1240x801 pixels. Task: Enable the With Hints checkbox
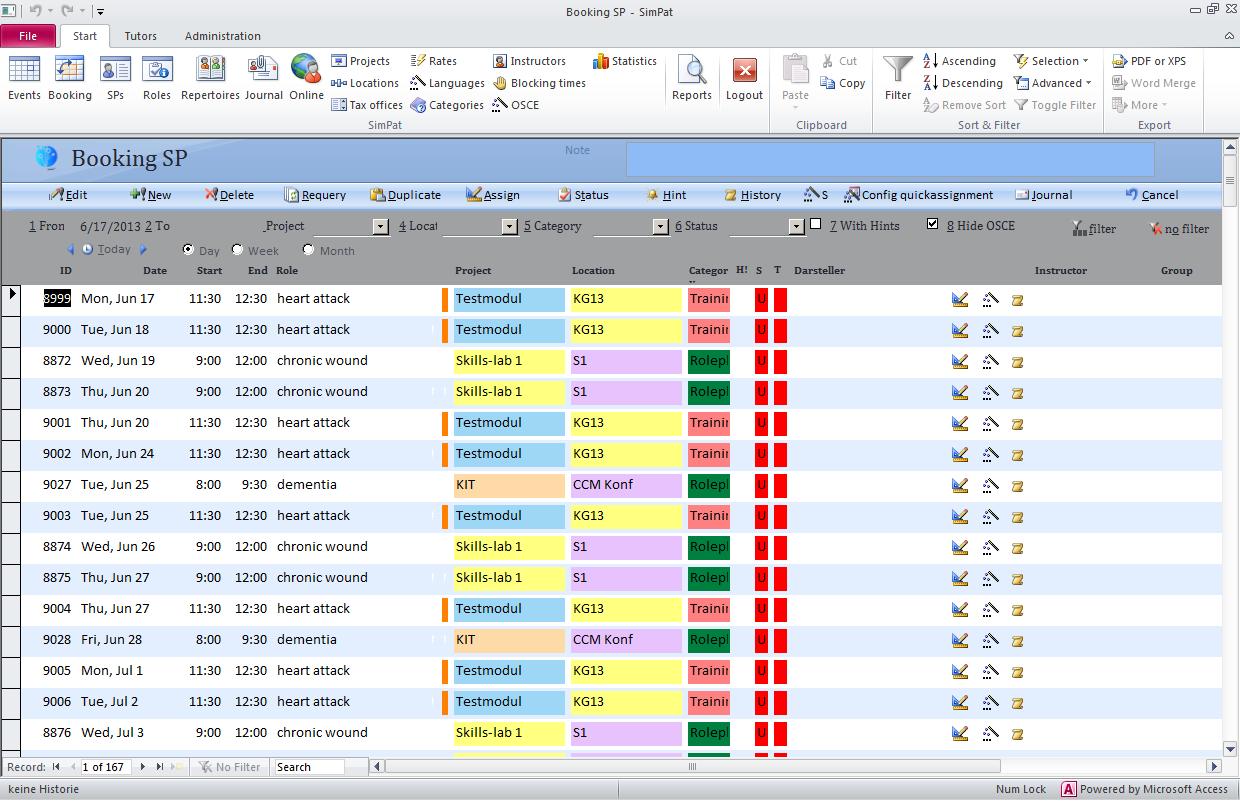(816, 225)
